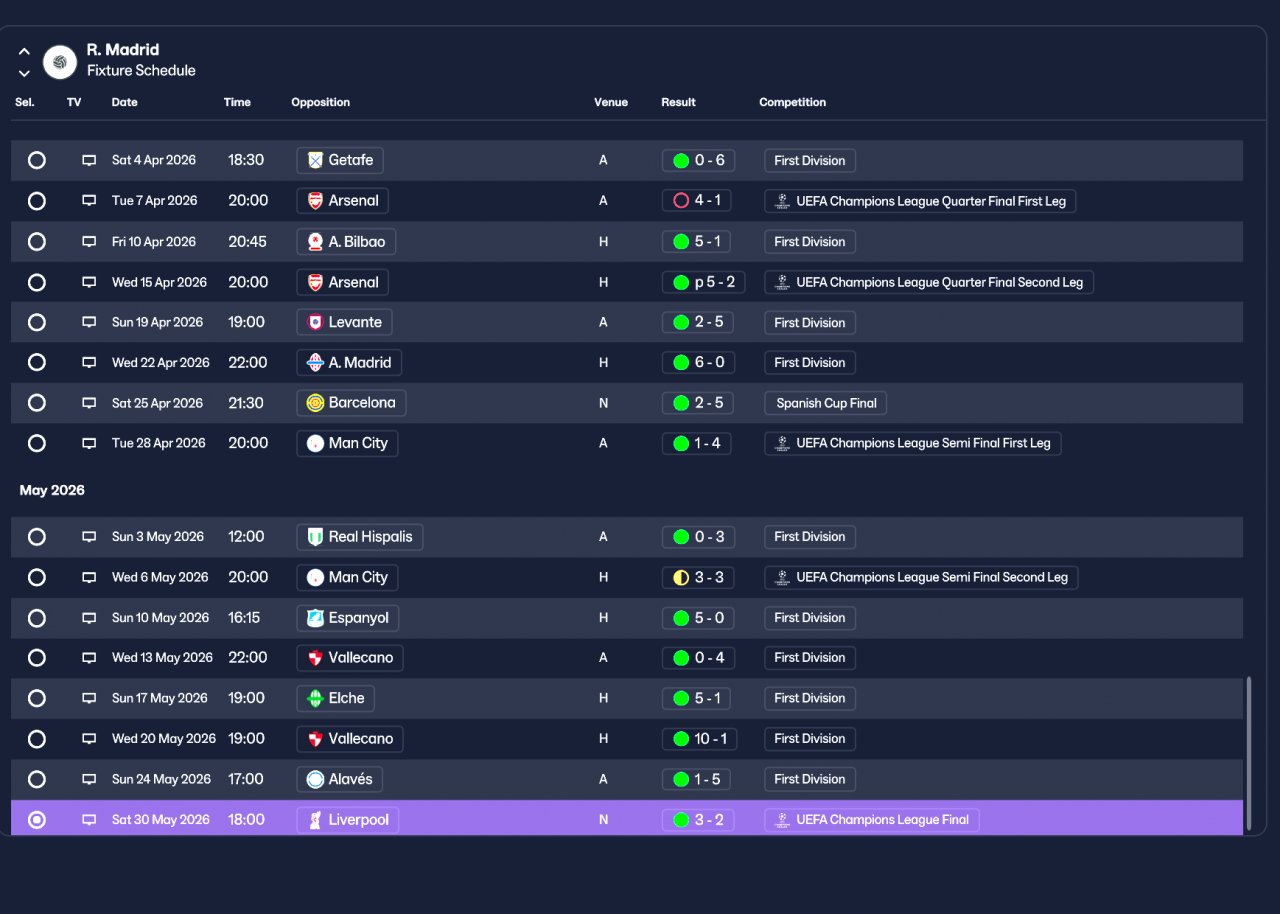Click the Levante club crest icon
This screenshot has width=1280, height=914.
tap(315, 322)
